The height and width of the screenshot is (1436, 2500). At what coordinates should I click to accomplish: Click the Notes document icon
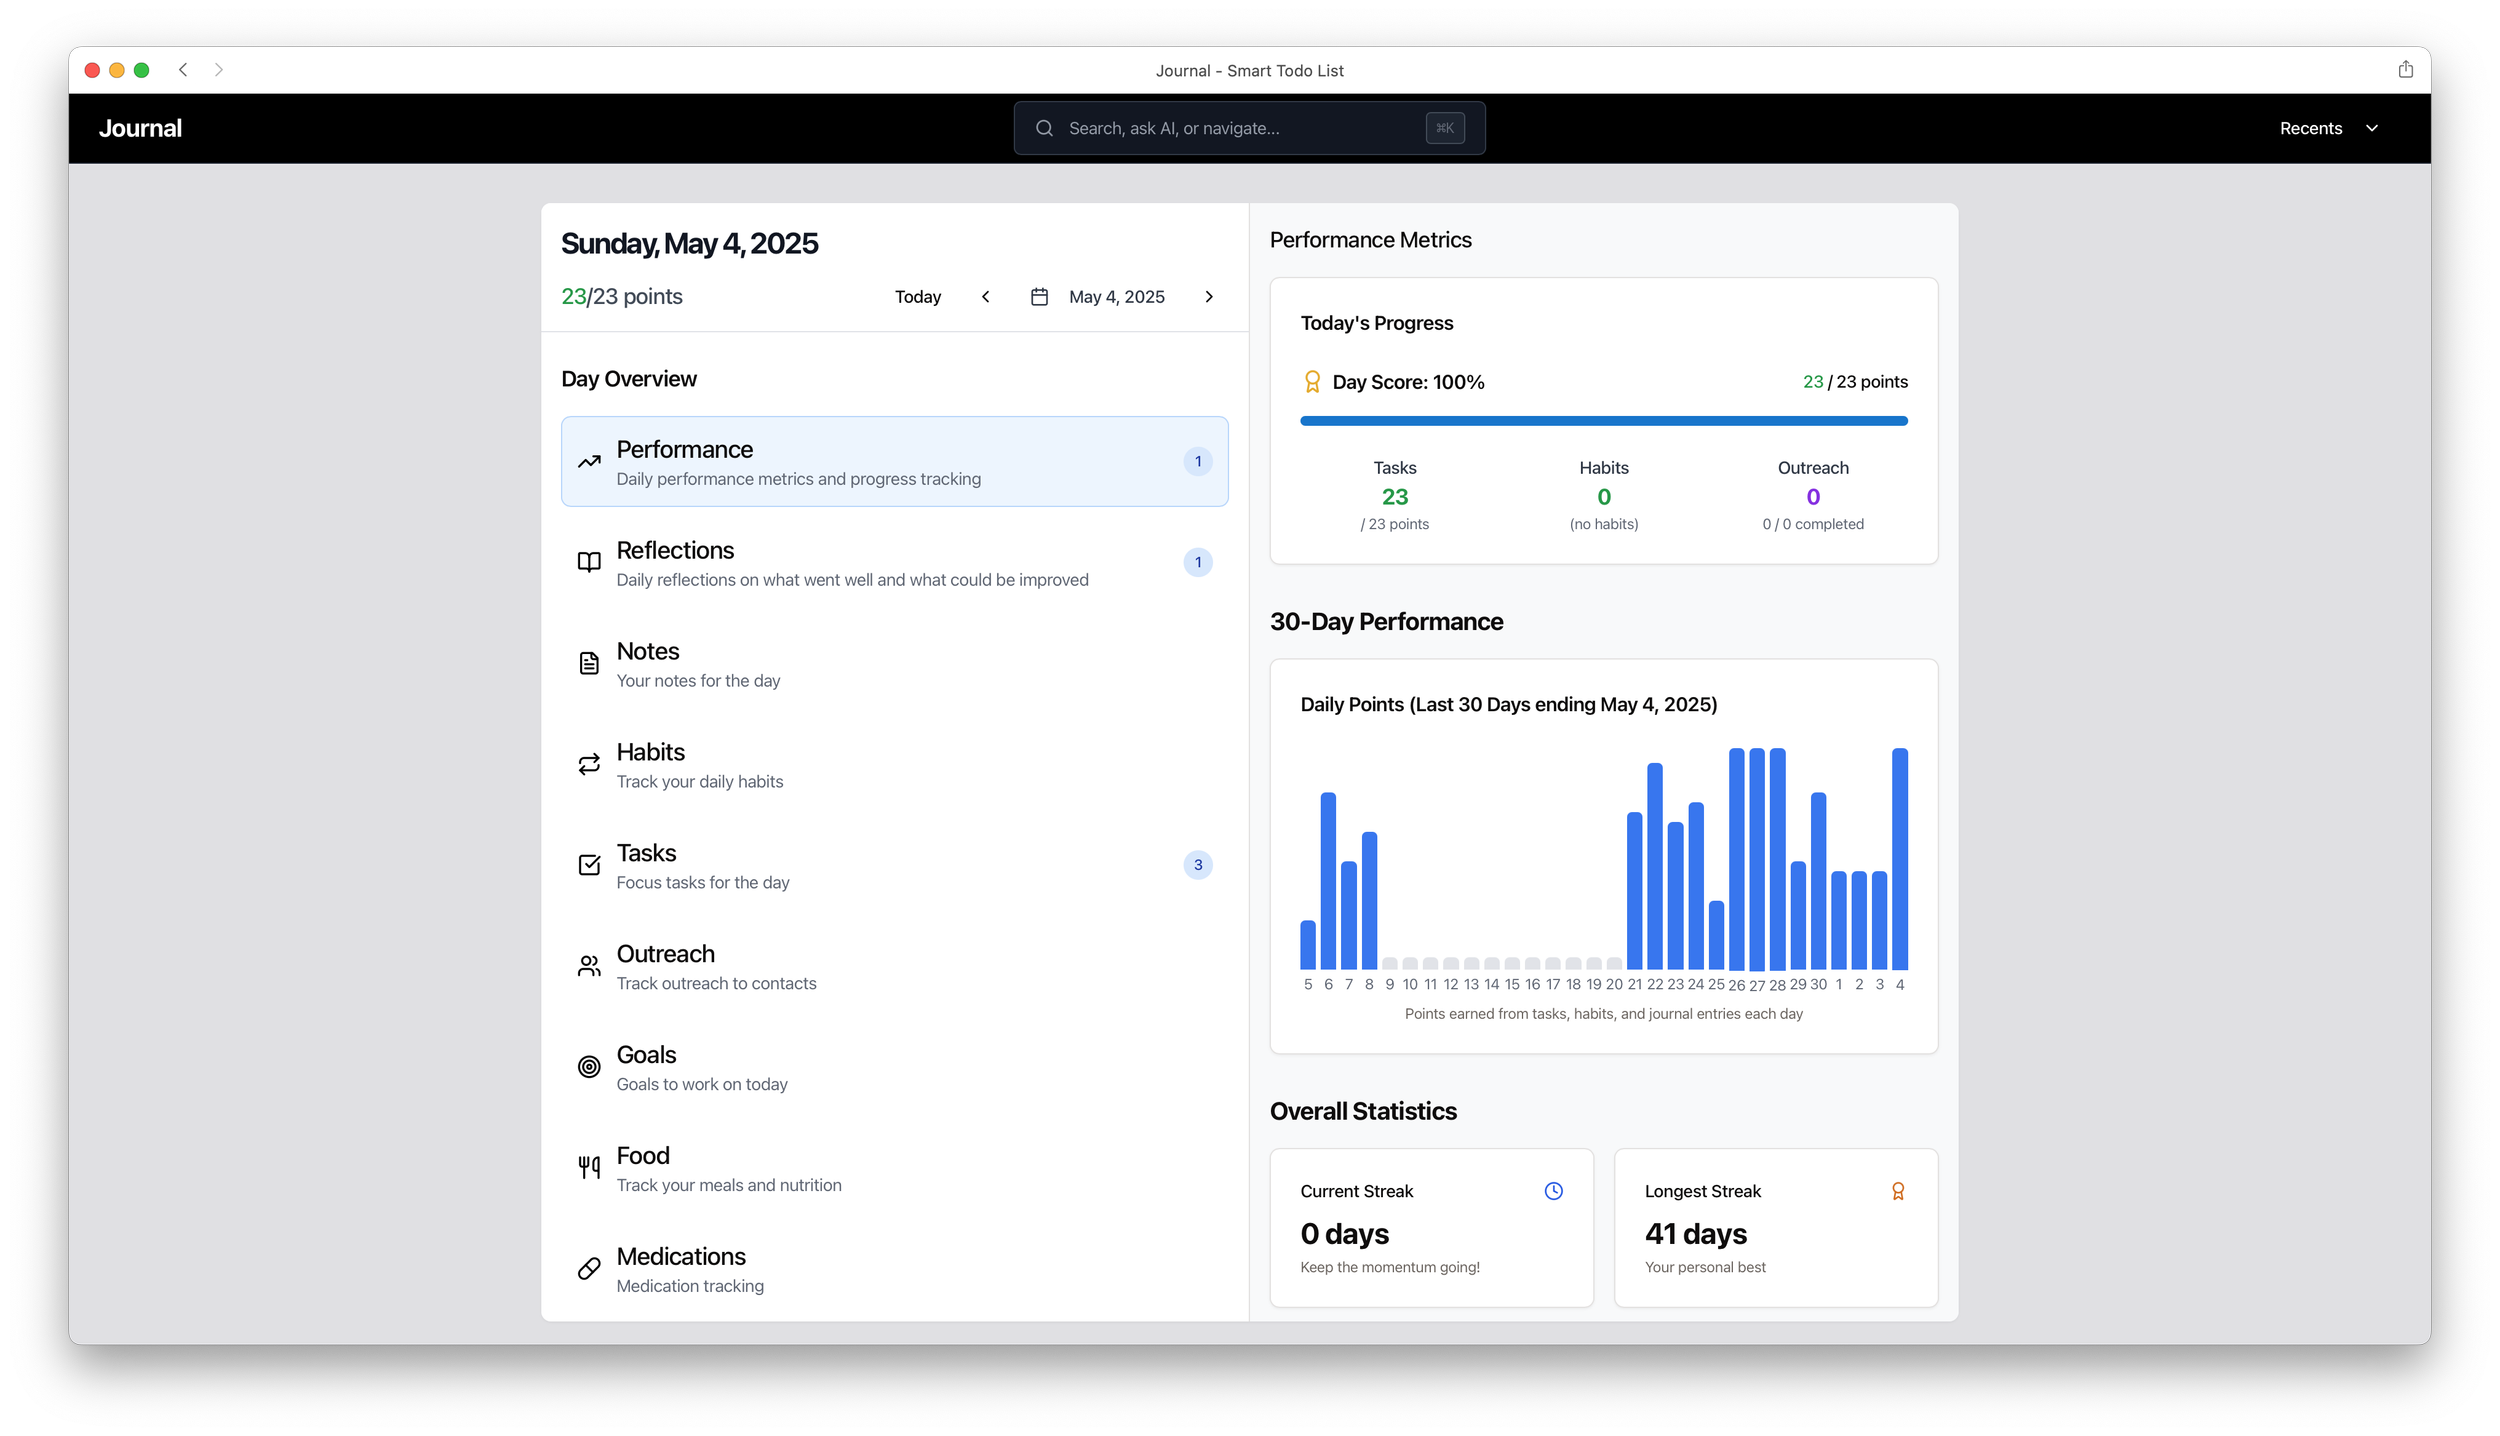pyautogui.click(x=589, y=663)
